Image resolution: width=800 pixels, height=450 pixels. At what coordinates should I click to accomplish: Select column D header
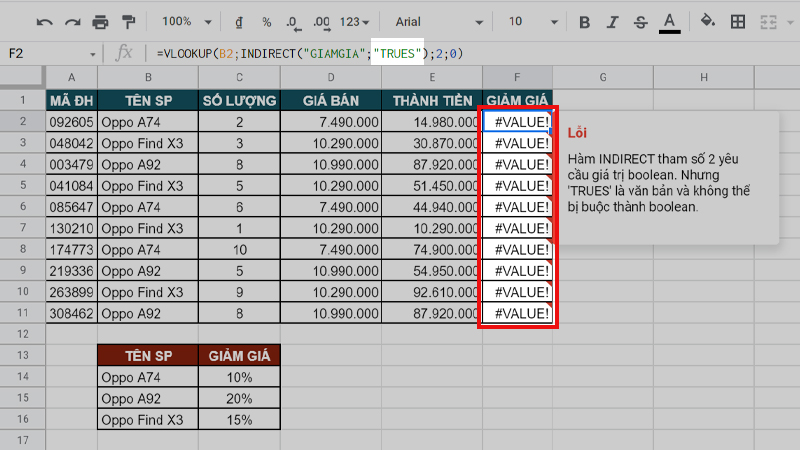331,77
